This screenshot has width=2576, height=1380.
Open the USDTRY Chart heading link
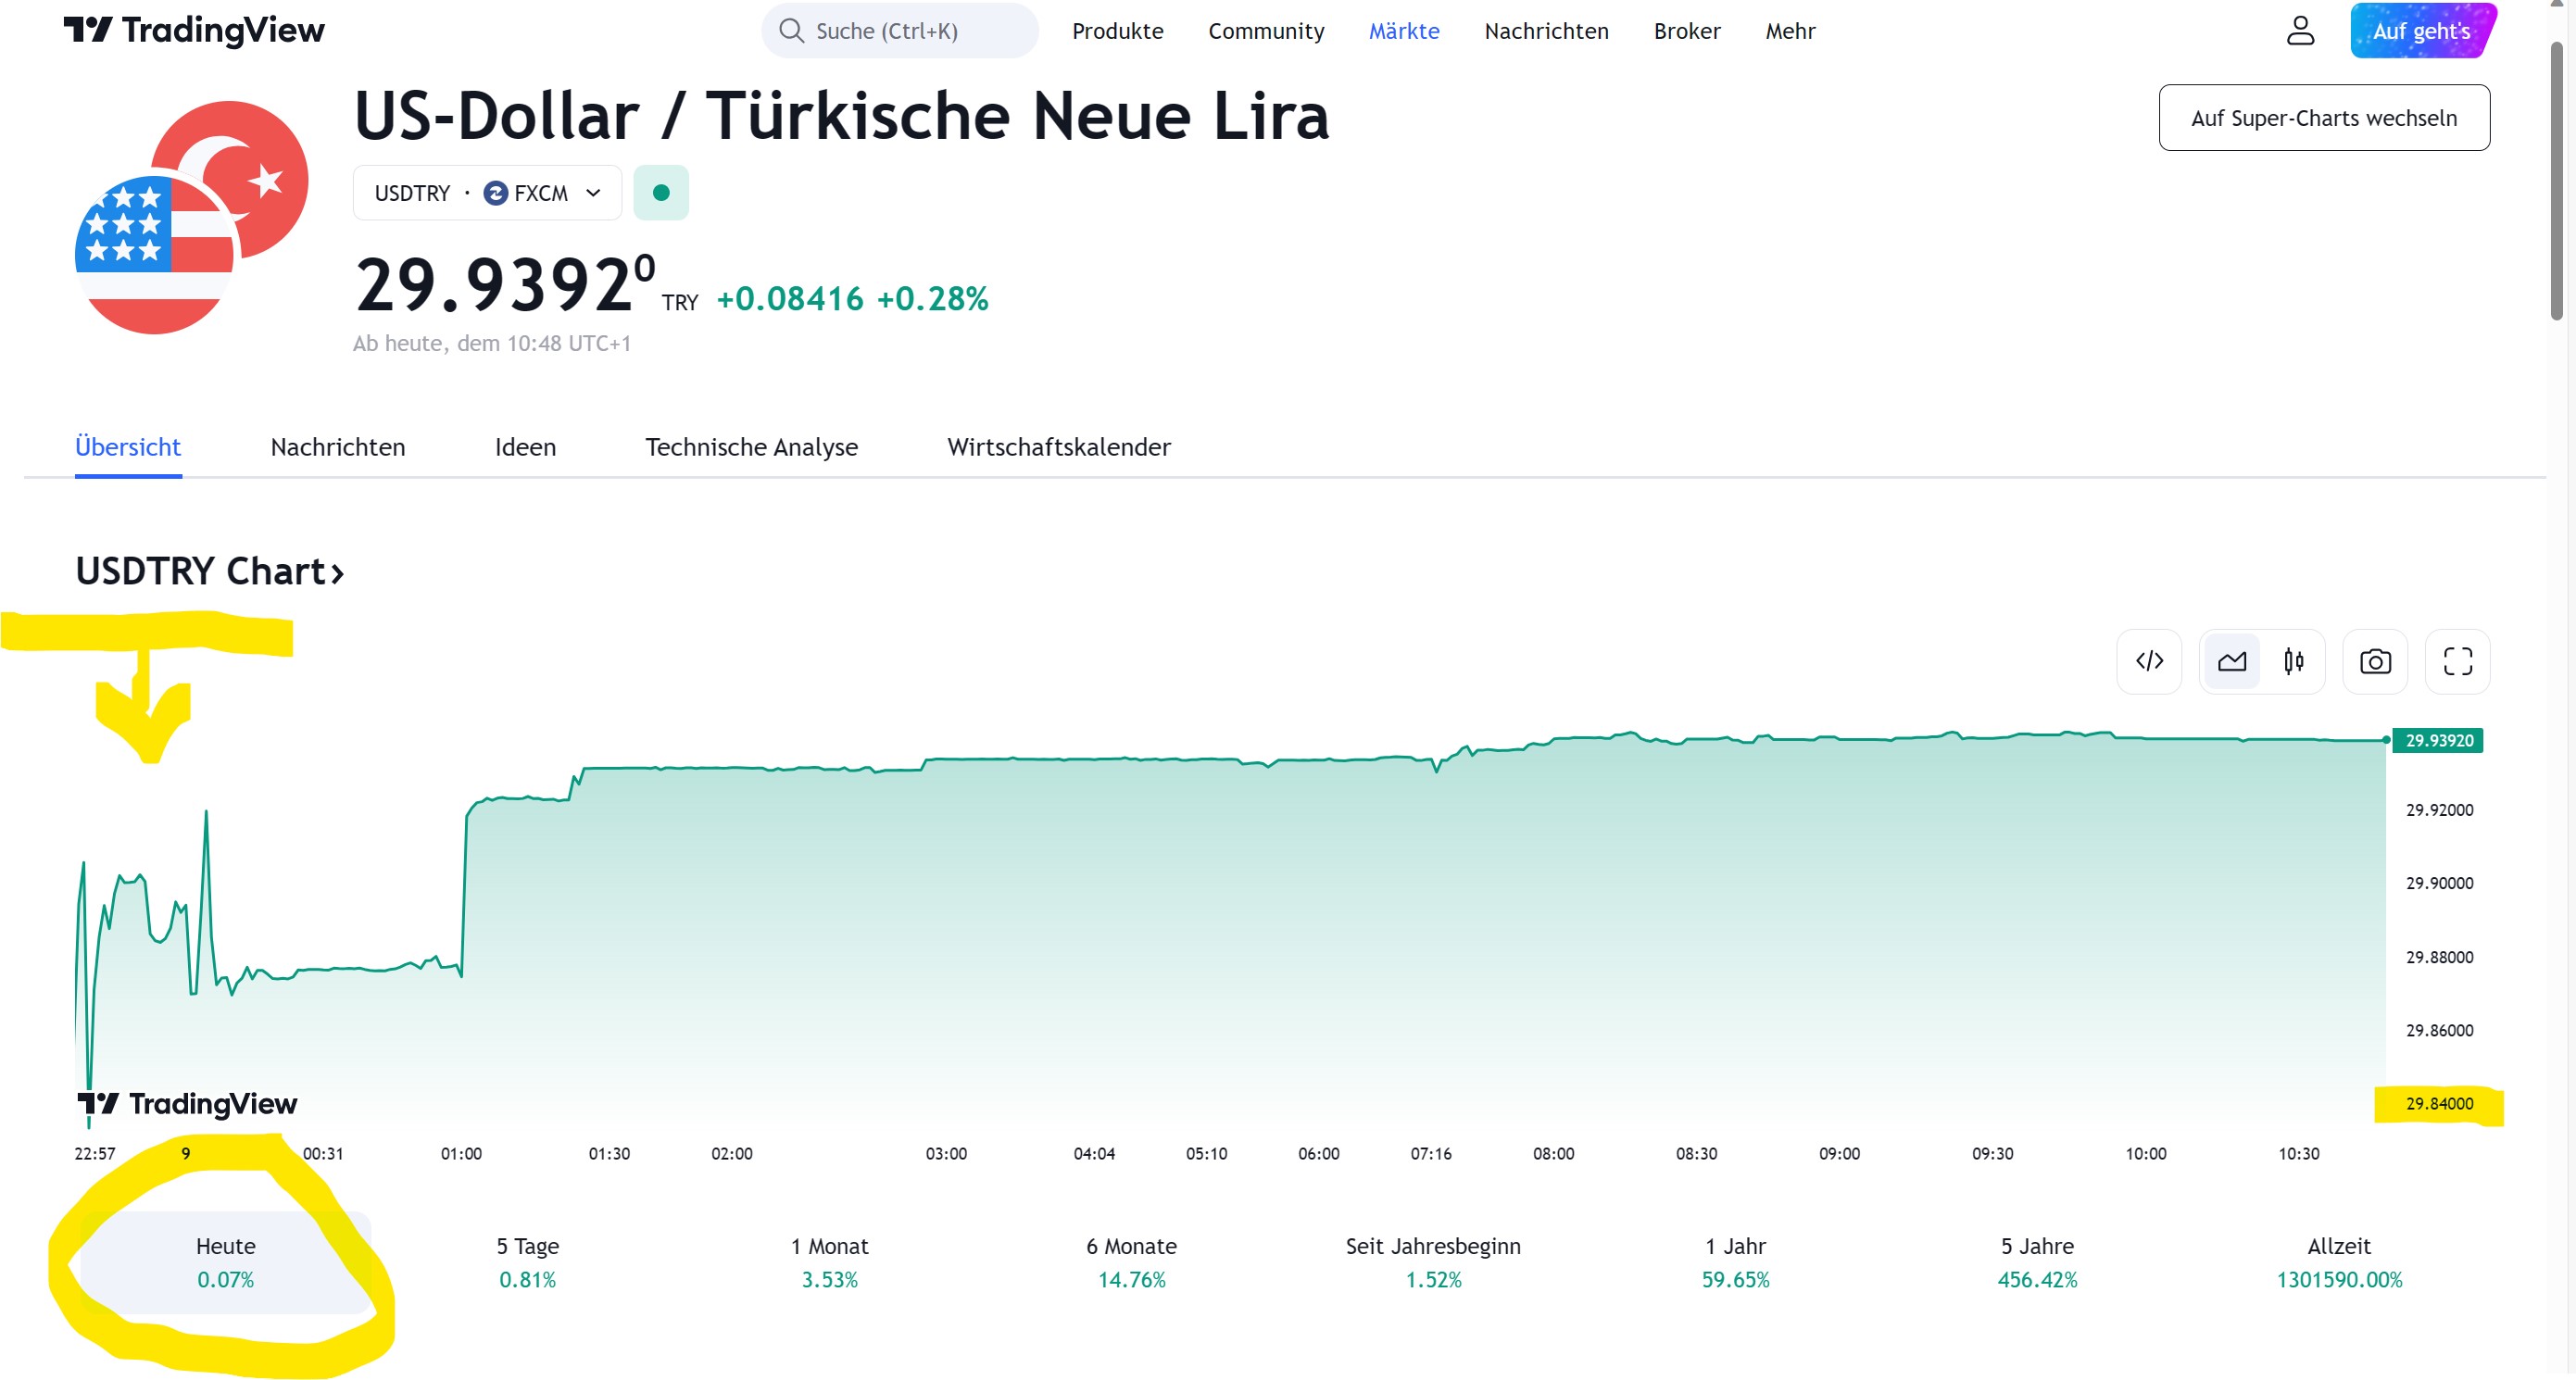[210, 571]
